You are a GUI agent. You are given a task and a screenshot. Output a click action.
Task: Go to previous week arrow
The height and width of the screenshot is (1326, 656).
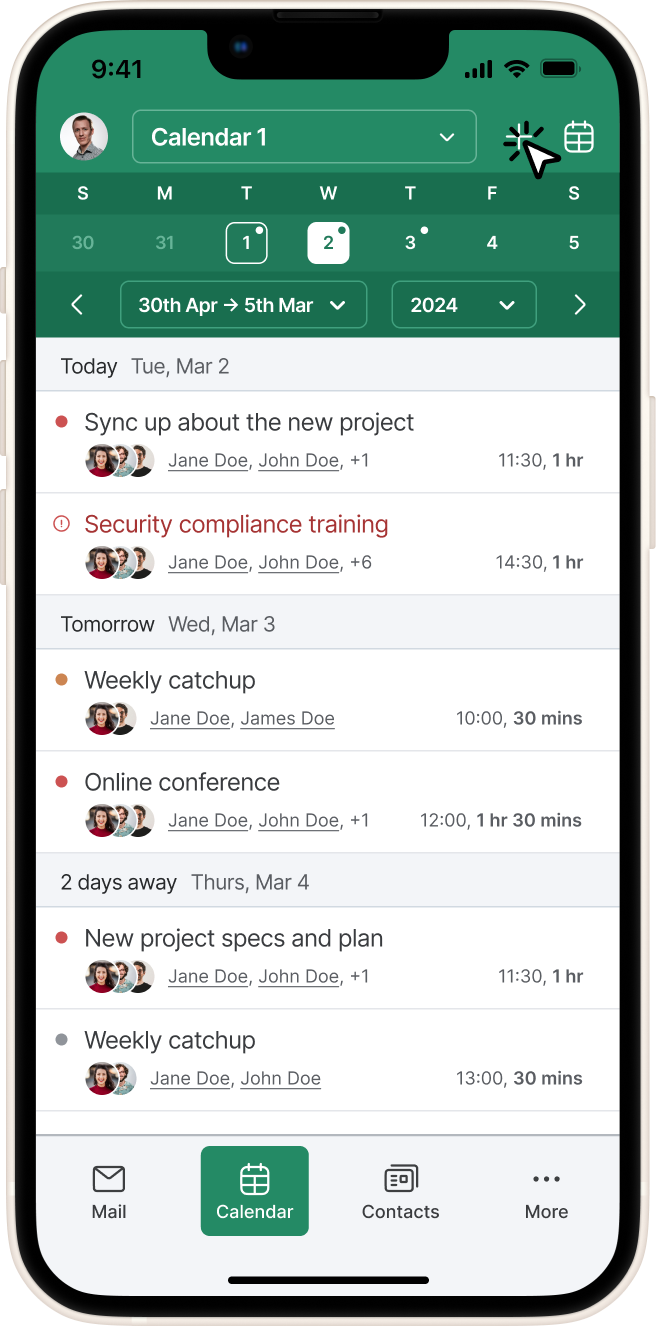pos(78,305)
